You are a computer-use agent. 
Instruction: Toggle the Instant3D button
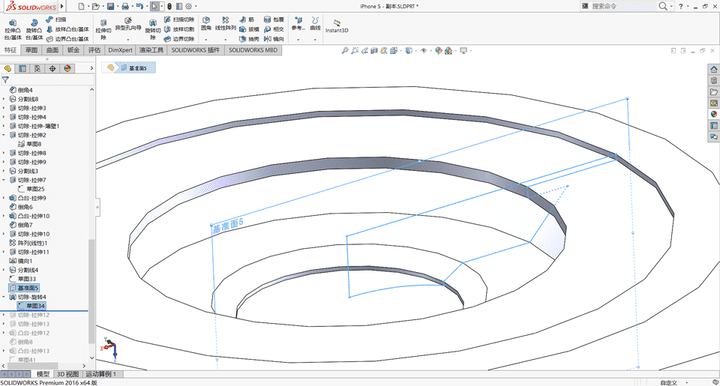coord(337,26)
